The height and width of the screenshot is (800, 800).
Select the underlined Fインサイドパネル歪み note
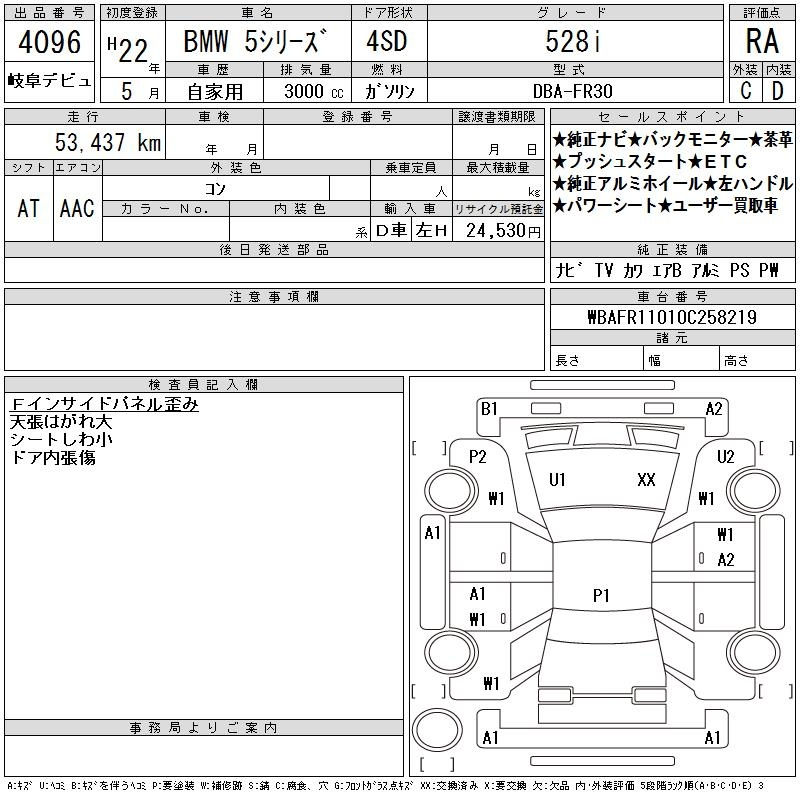pos(104,404)
